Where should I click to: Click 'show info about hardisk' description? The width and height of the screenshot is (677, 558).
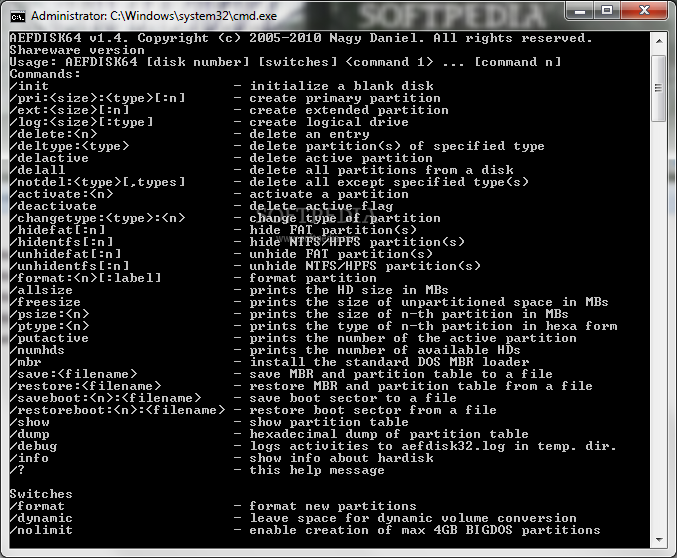(x=342, y=458)
